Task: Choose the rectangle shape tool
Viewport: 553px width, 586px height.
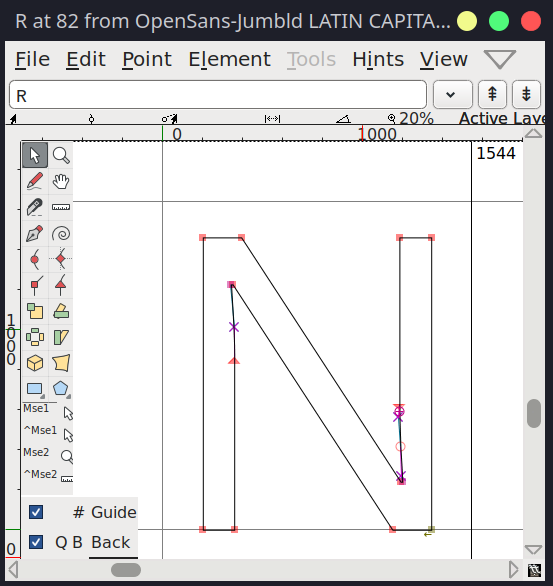Action: pyautogui.click(x=35, y=389)
